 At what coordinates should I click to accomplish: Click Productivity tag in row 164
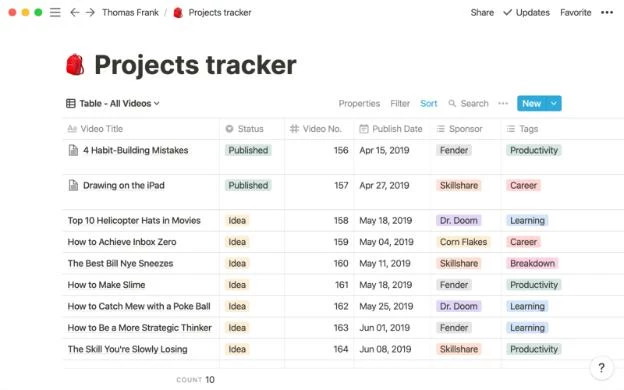click(534, 349)
